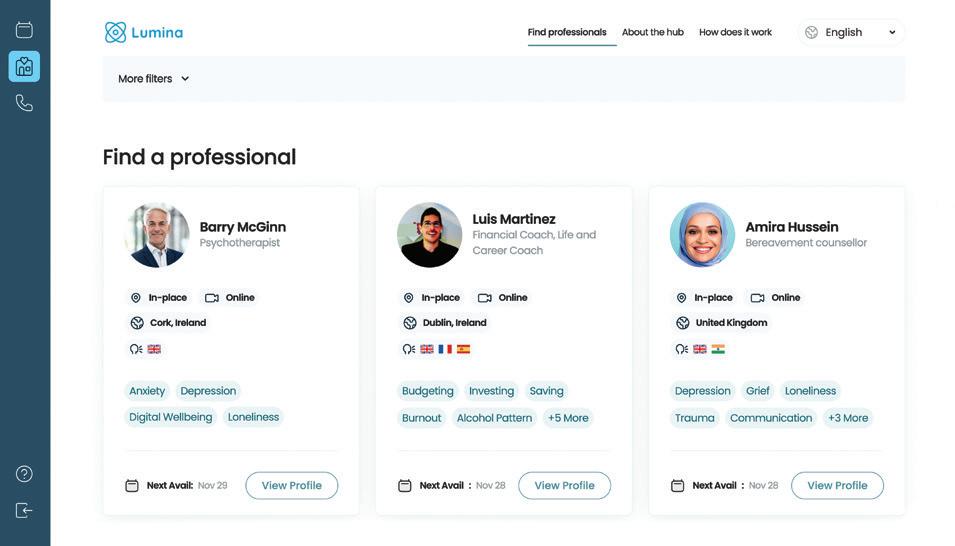Viewport: 955px width, 546px height.
Task: Click calendar icon on Barry McGinn's card
Action: [x=132, y=486]
